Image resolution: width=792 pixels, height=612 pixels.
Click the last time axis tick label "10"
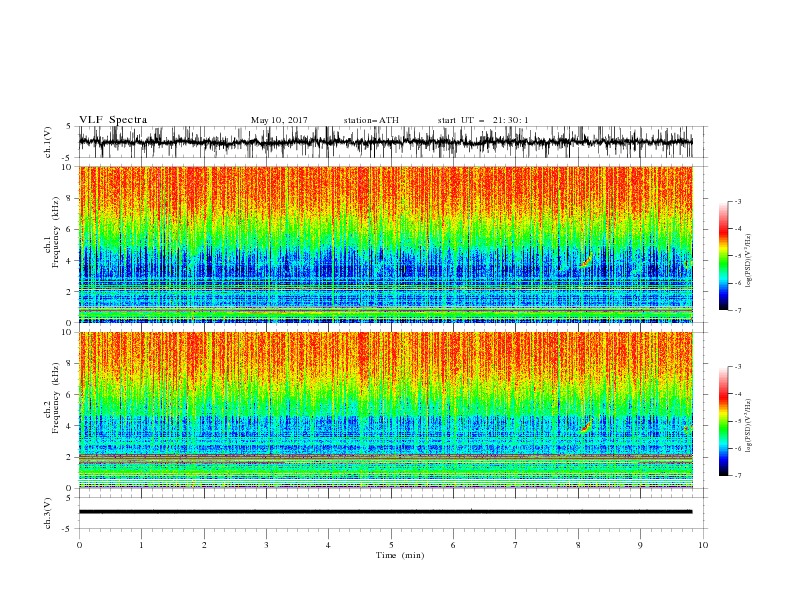coord(703,545)
